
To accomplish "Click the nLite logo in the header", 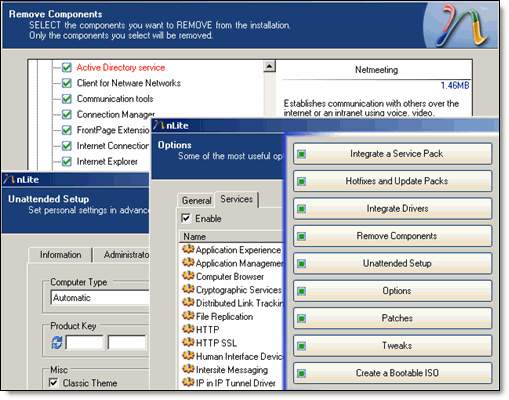I will coord(462,25).
